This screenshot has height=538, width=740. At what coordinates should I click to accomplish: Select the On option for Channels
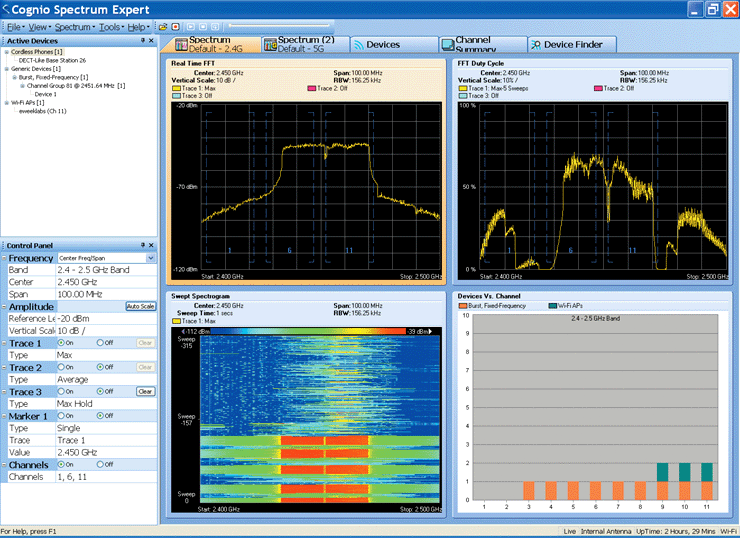[x=61, y=464]
